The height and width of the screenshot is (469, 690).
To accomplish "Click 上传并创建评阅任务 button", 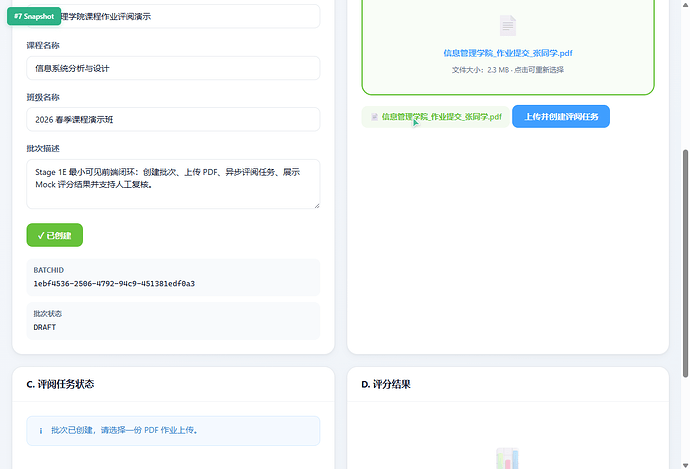I will (561, 117).
